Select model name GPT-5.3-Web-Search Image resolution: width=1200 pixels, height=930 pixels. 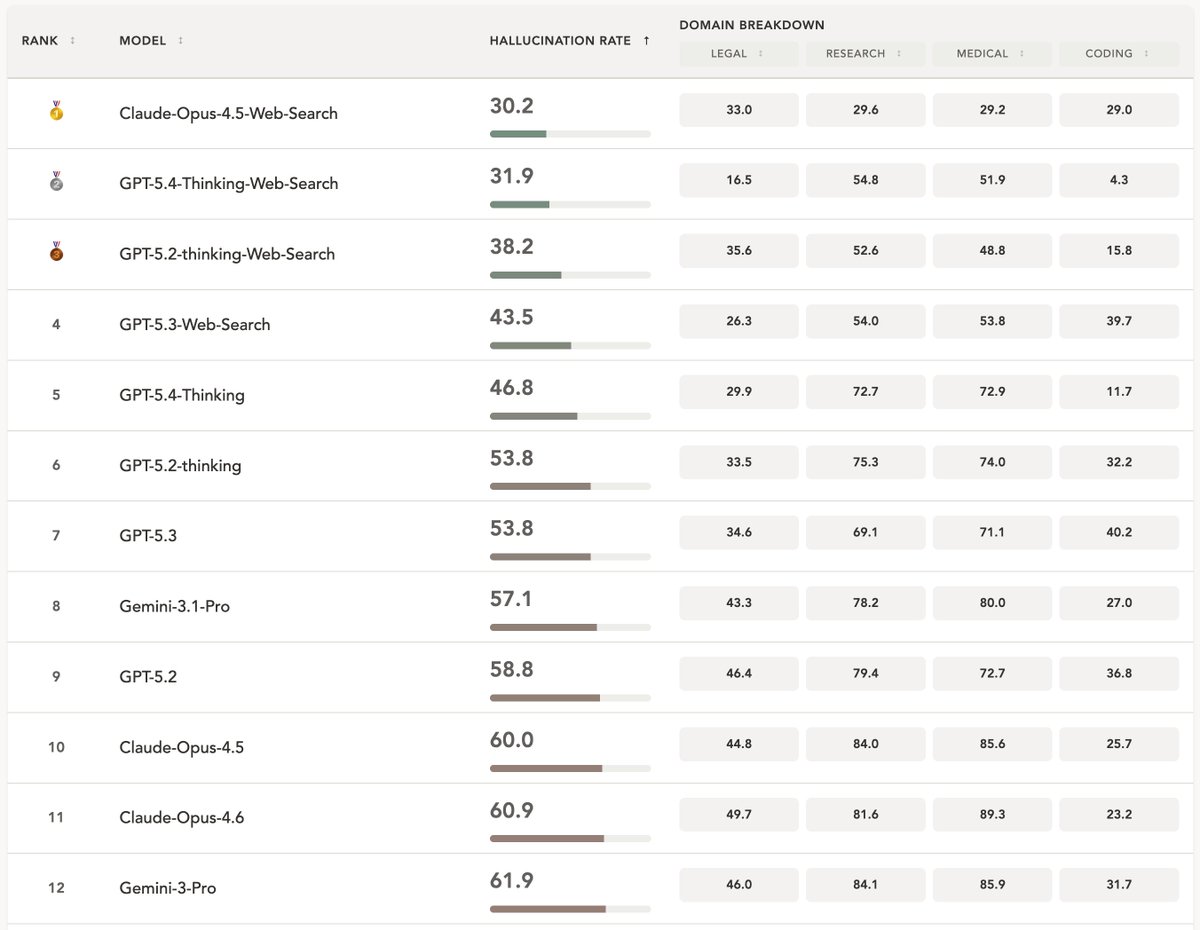(195, 325)
